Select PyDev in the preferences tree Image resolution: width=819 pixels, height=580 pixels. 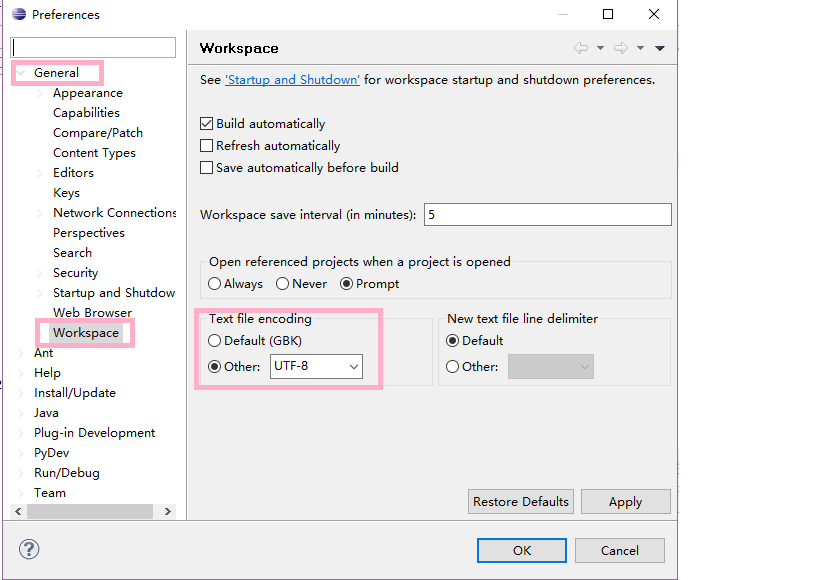click(51, 453)
